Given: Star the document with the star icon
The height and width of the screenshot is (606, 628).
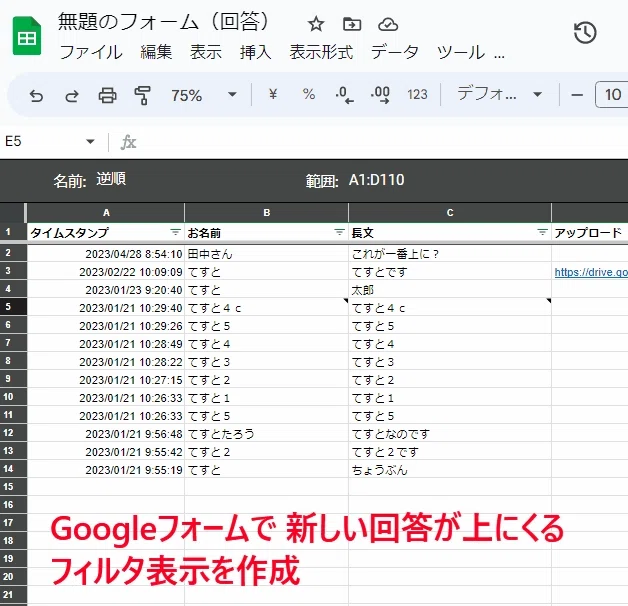Looking at the screenshot, I should point(316,24).
